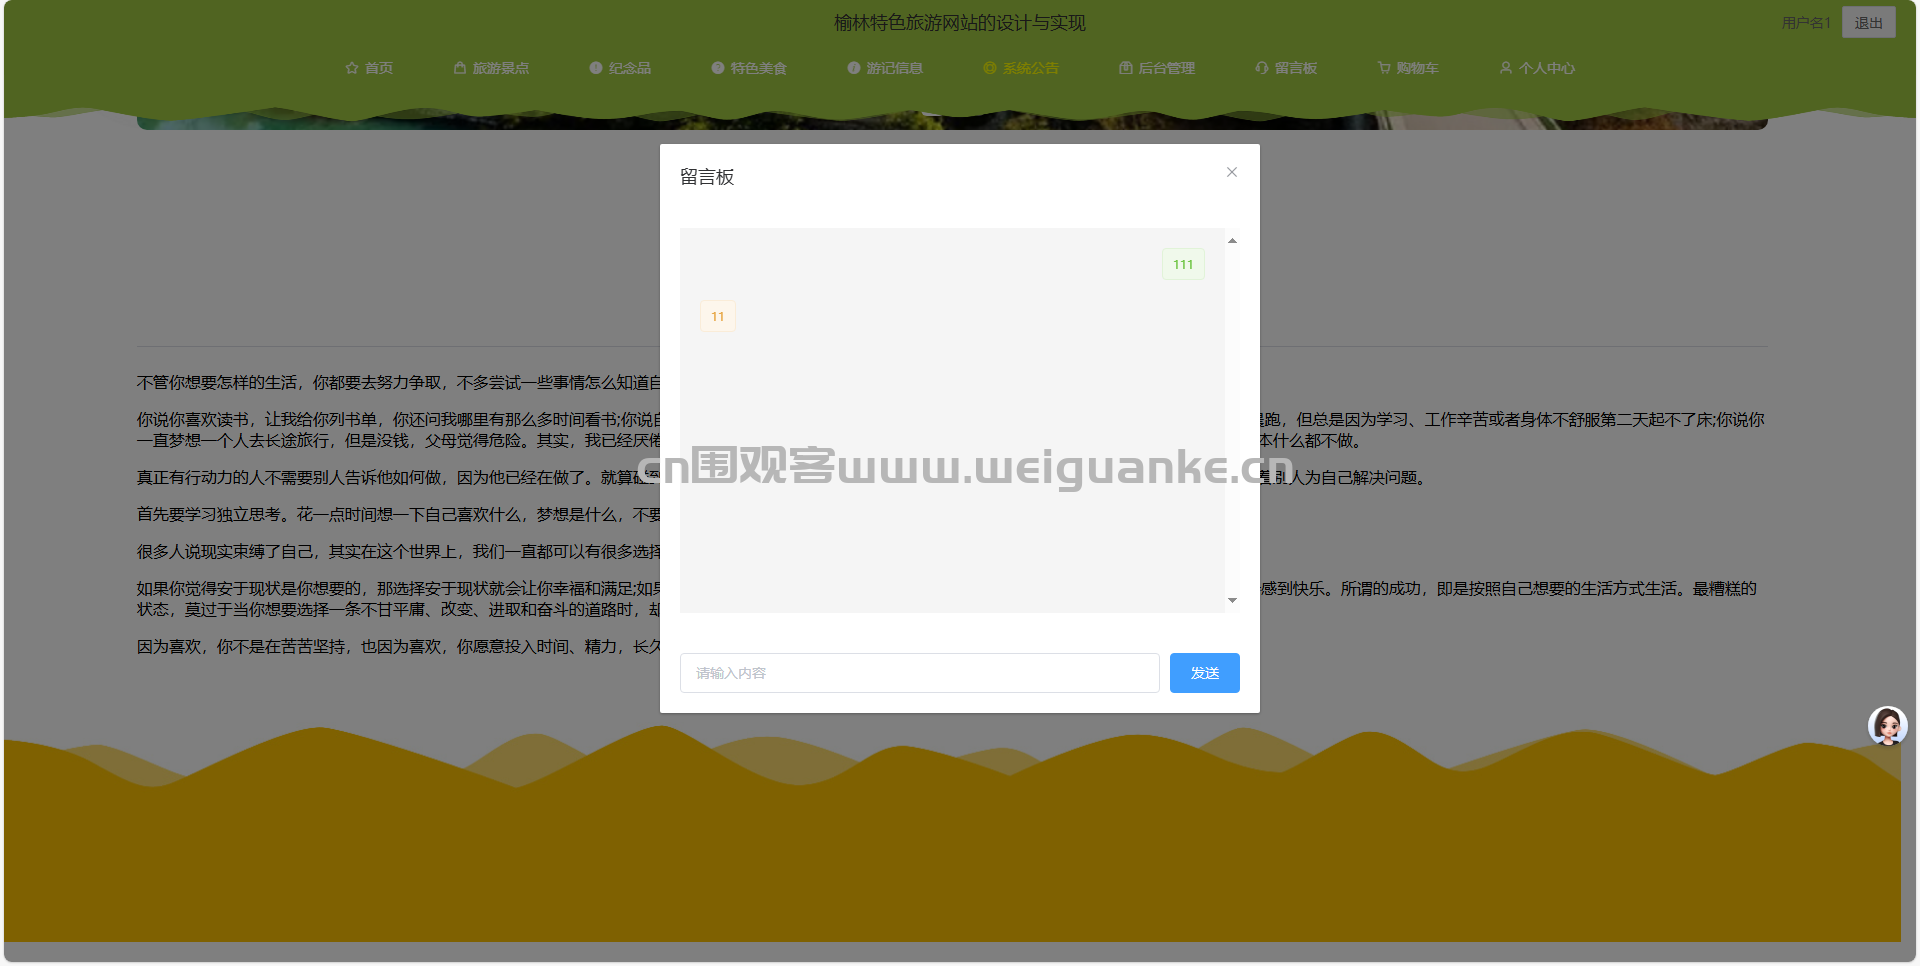Click the green 111 message bubble
The height and width of the screenshot is (966, 1920).
tap(1183, 265)
